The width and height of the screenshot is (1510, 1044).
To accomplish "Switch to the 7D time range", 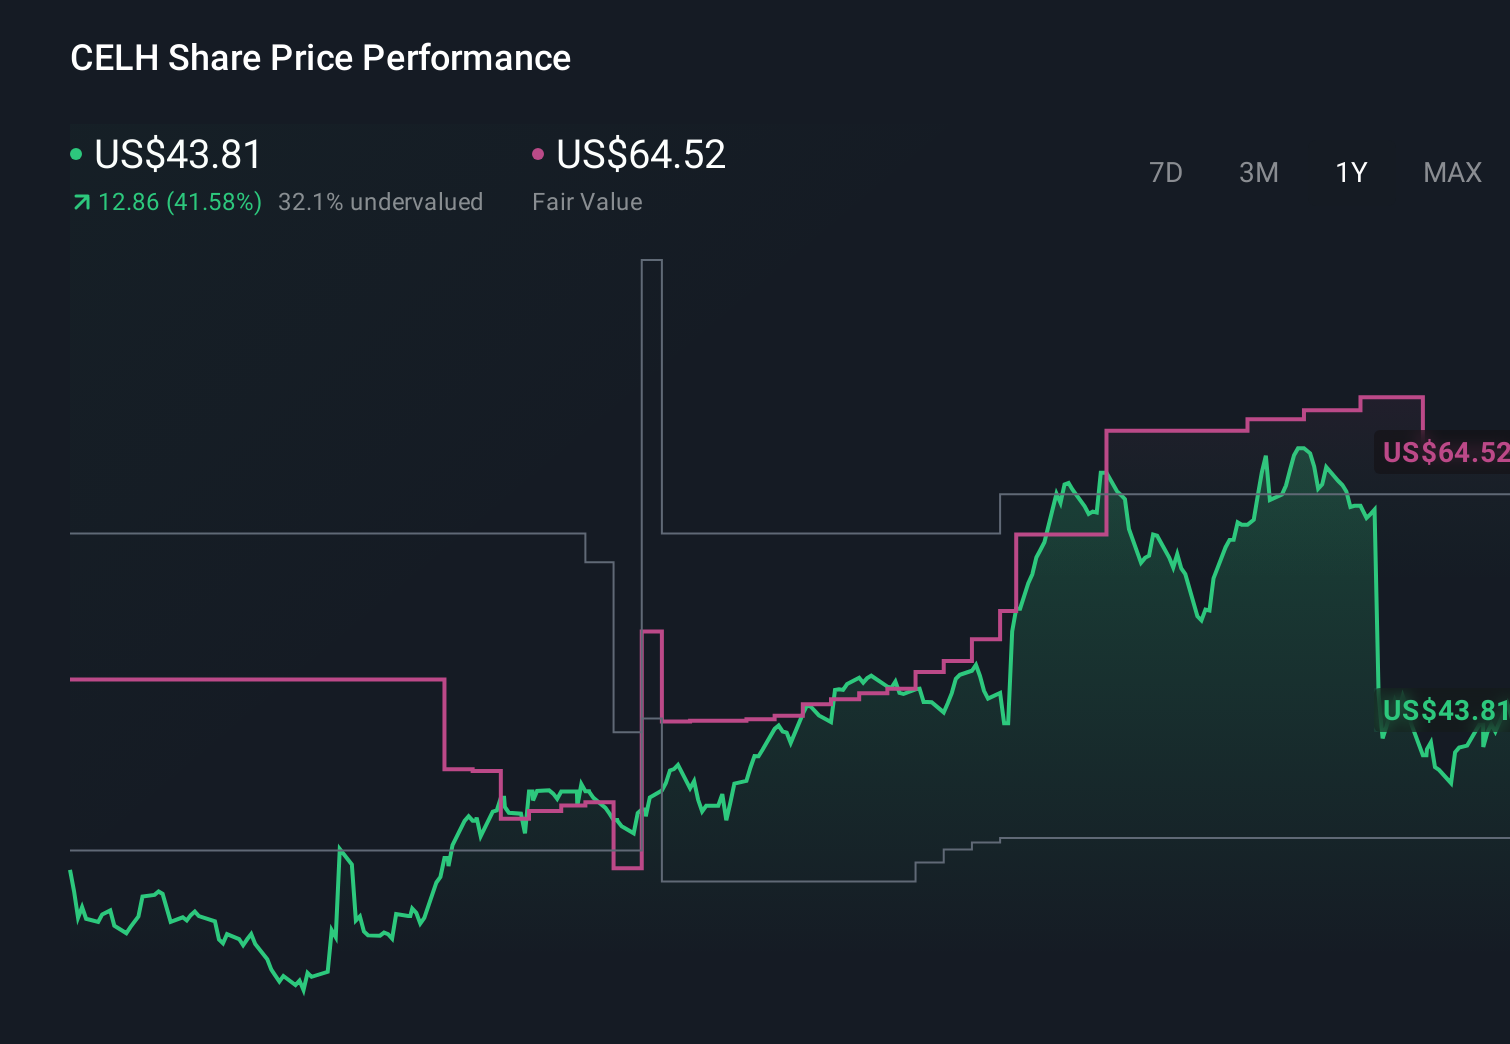I will [x=1166, y=172].
